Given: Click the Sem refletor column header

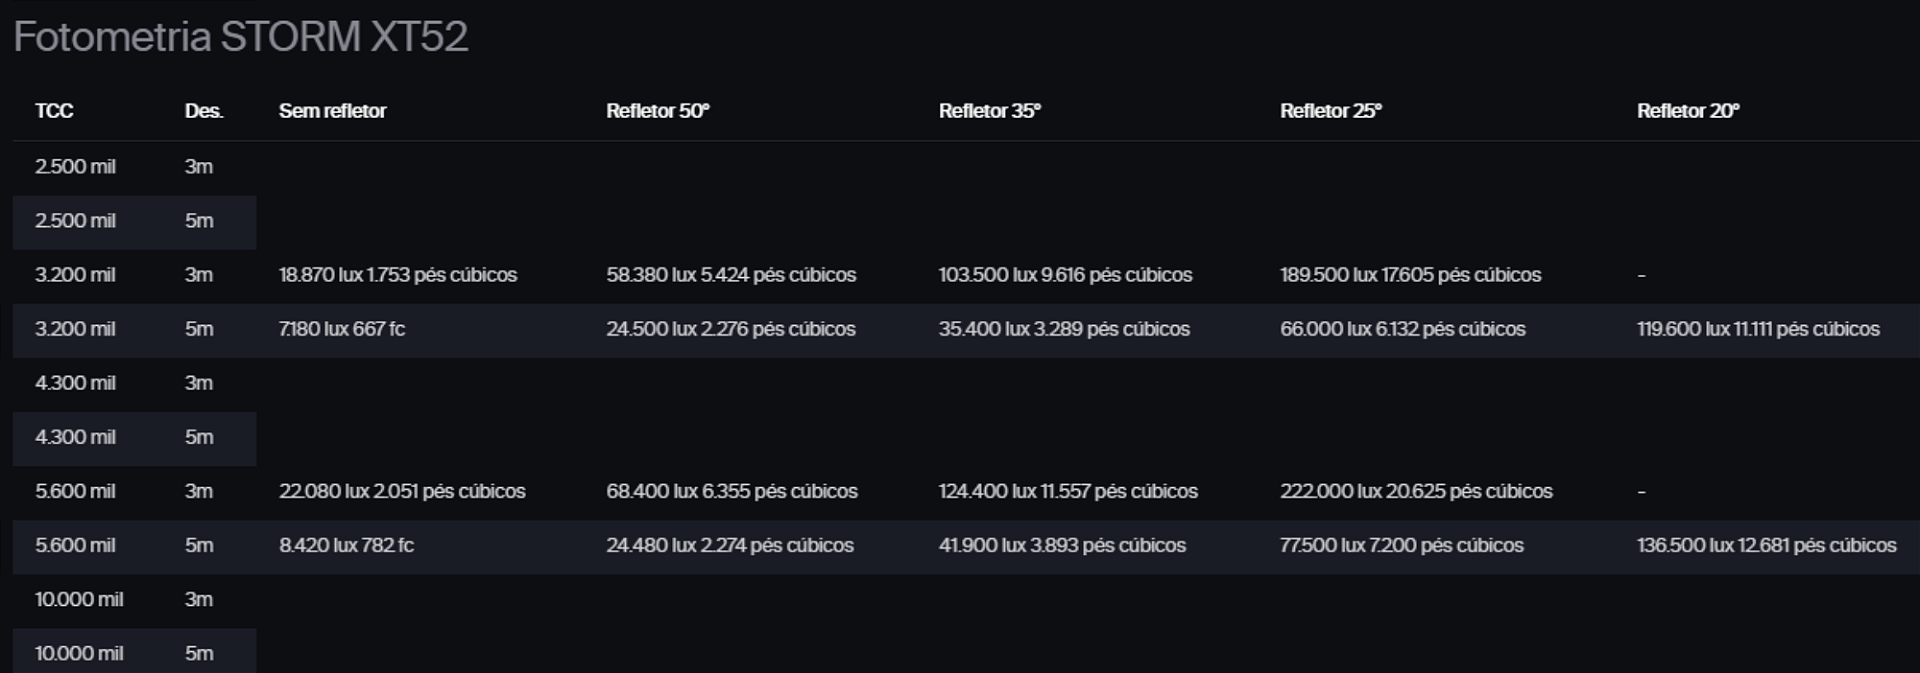Looking at the screenshot, I should tap(332, 111).
